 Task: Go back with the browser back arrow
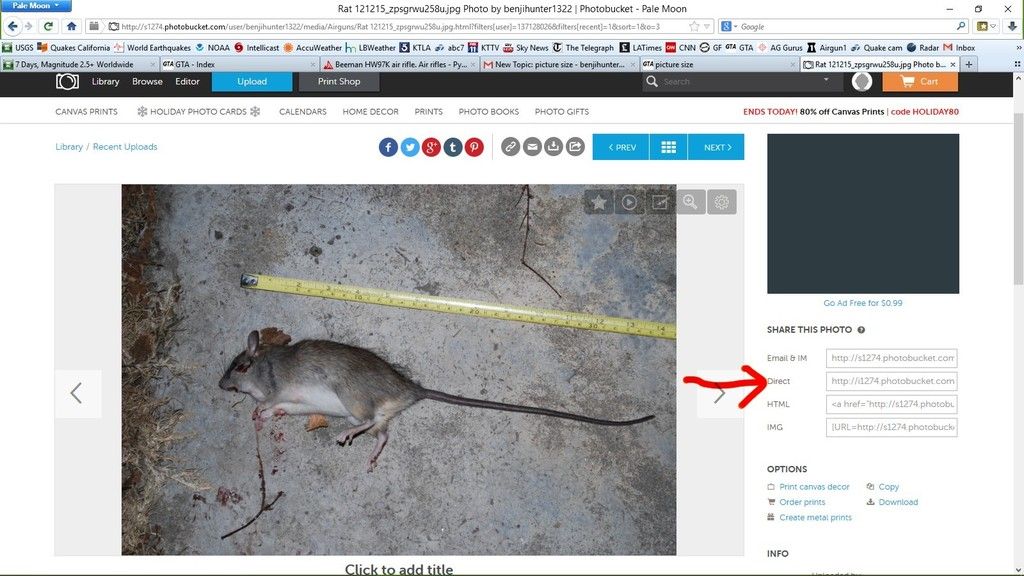coord(12,26)
